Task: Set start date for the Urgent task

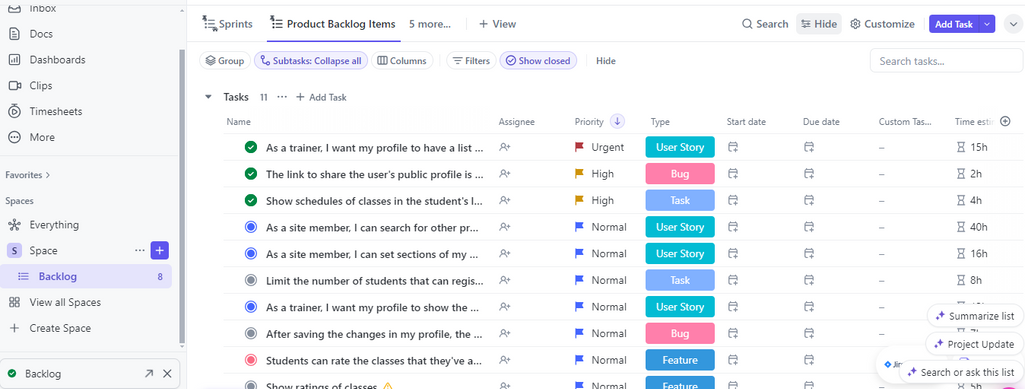Action: click(x=733, y=147)
